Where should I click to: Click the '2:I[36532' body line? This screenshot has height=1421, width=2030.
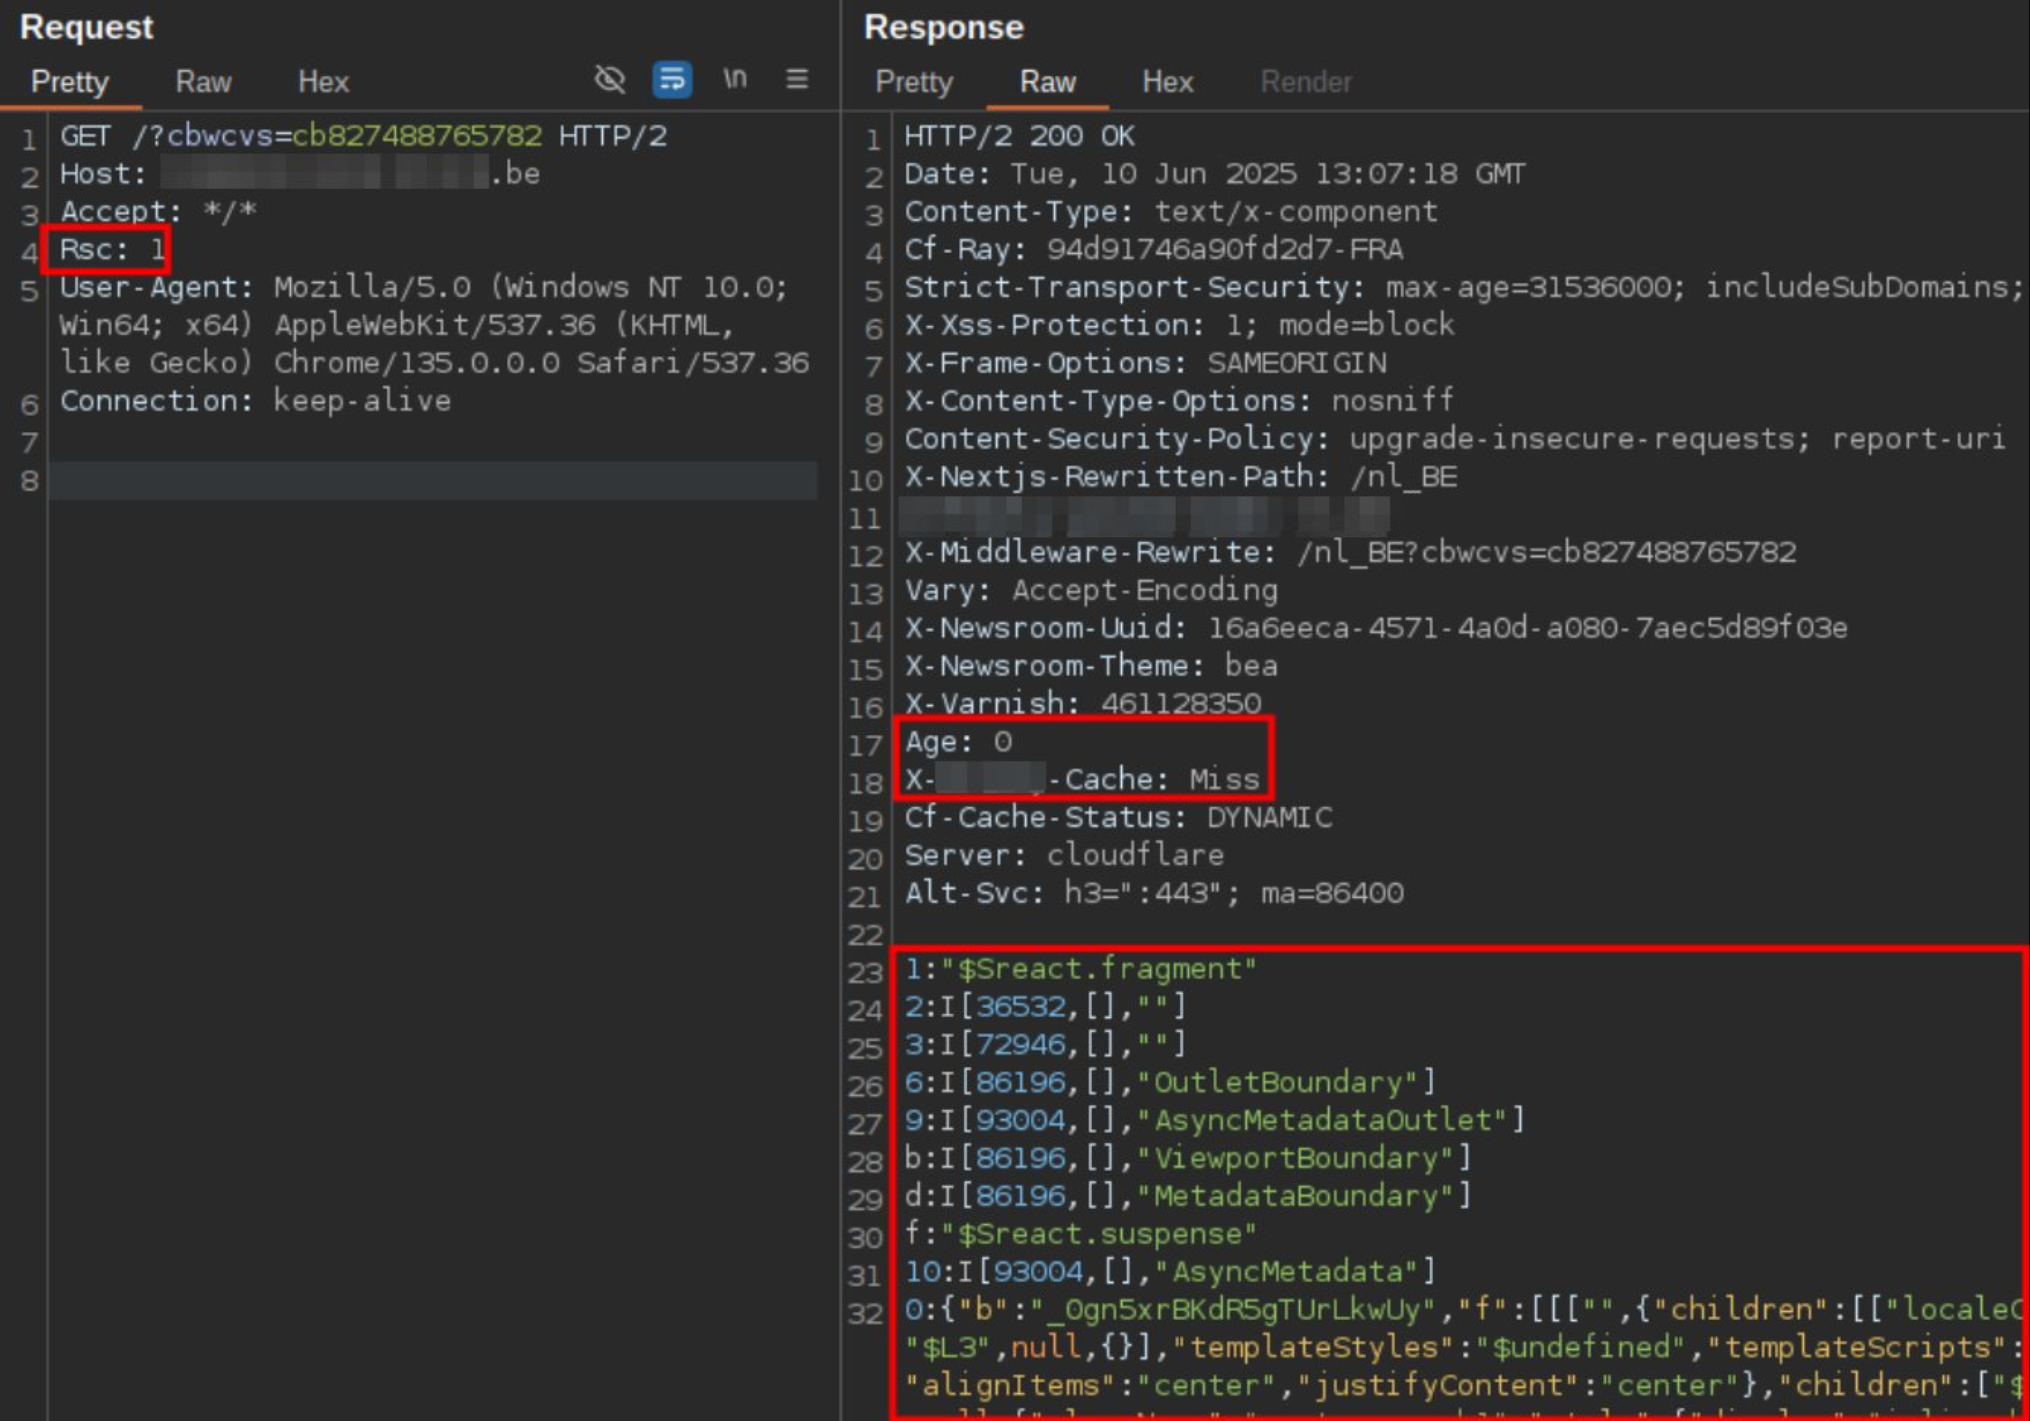(1045, 1007)
